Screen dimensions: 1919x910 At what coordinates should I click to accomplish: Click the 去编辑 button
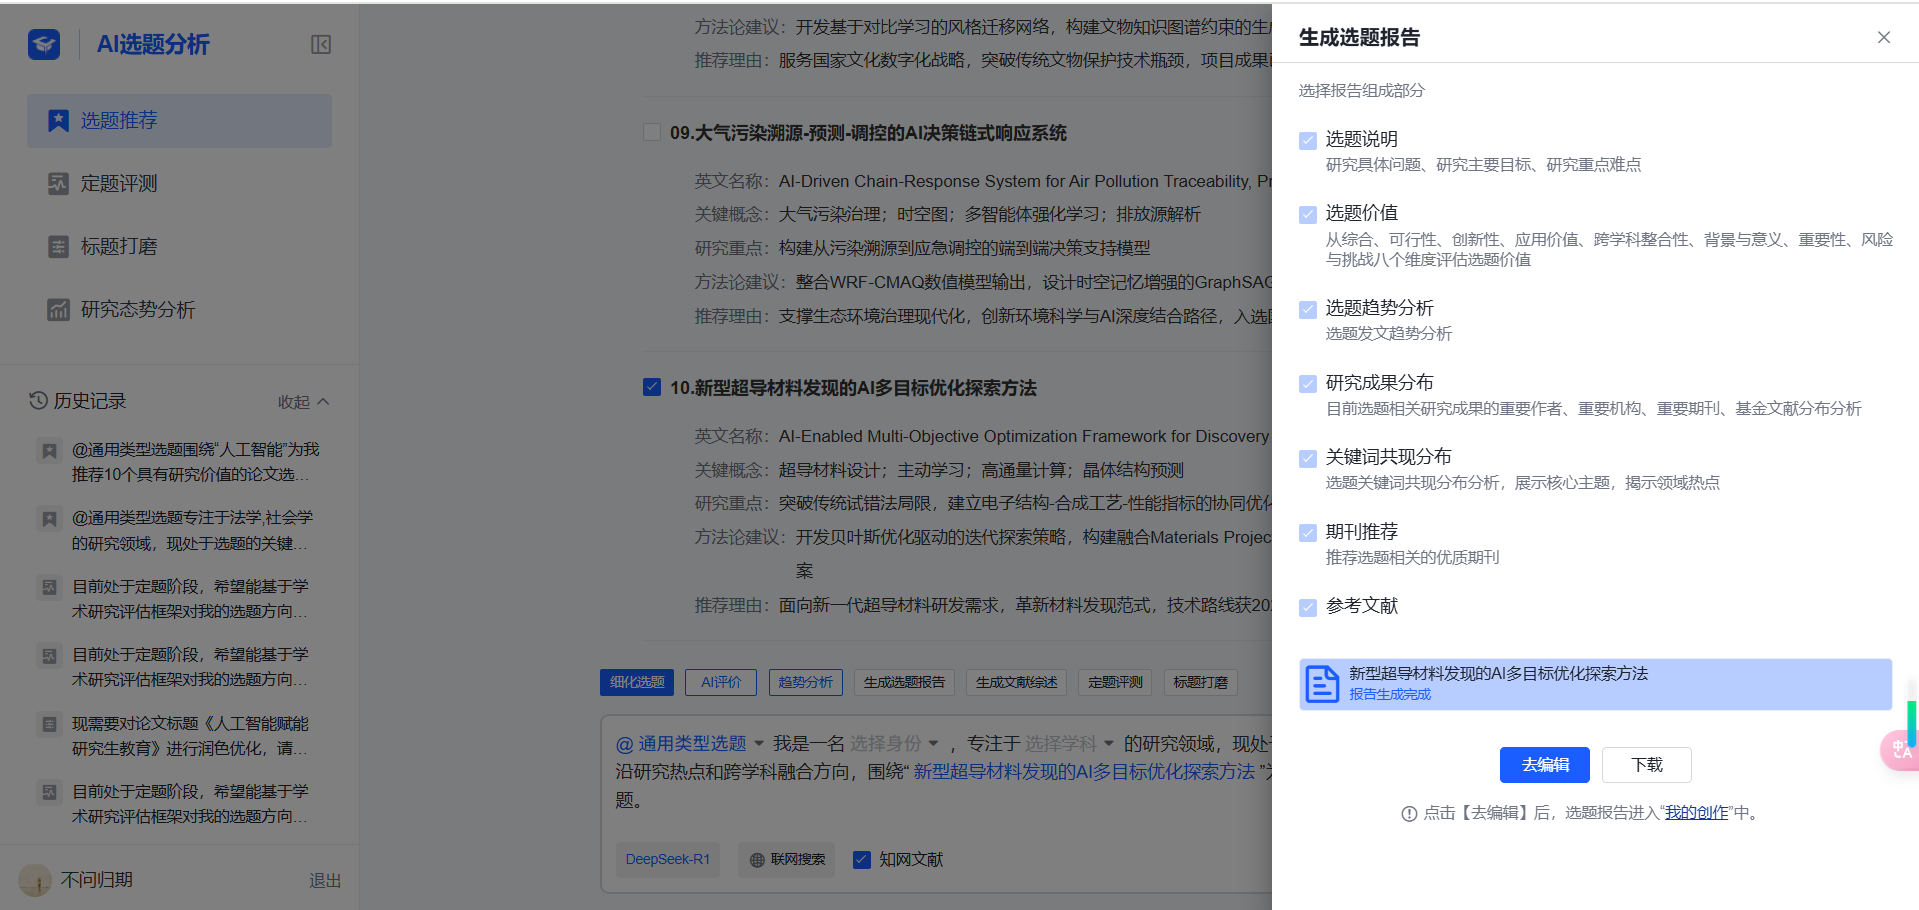click(1544, 765)
